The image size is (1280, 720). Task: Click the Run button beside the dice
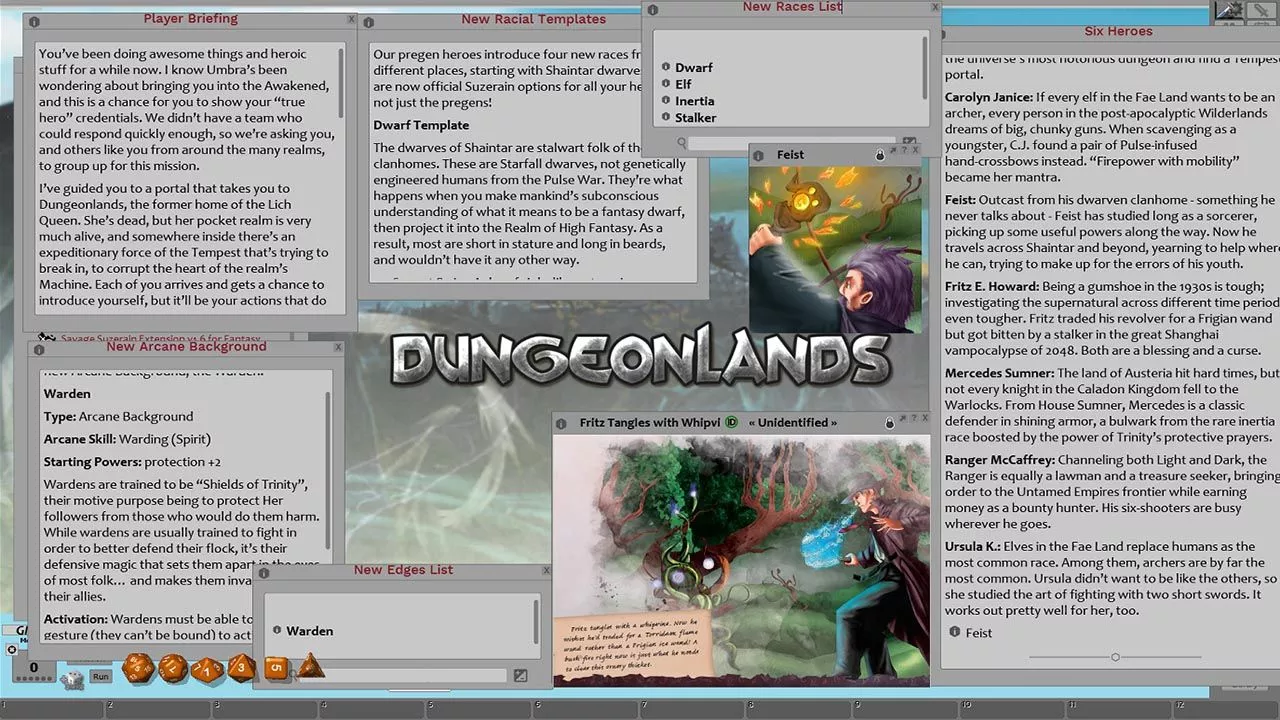pyautogui.click(x=100, y=677)
